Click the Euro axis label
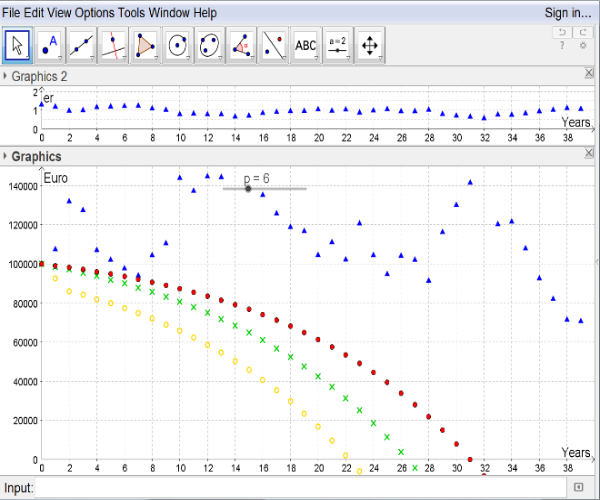600x500 pixels. click(x=56, y=178)
